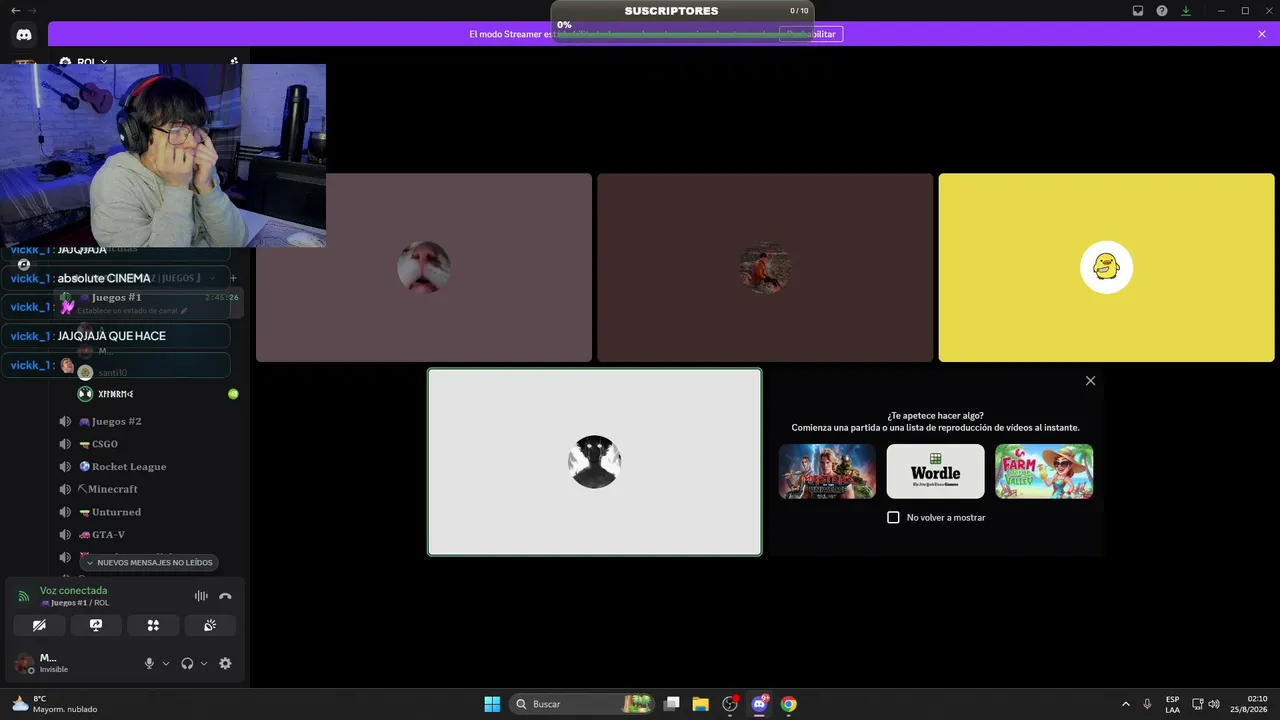Open headphone output options arrow

[204, 663]
